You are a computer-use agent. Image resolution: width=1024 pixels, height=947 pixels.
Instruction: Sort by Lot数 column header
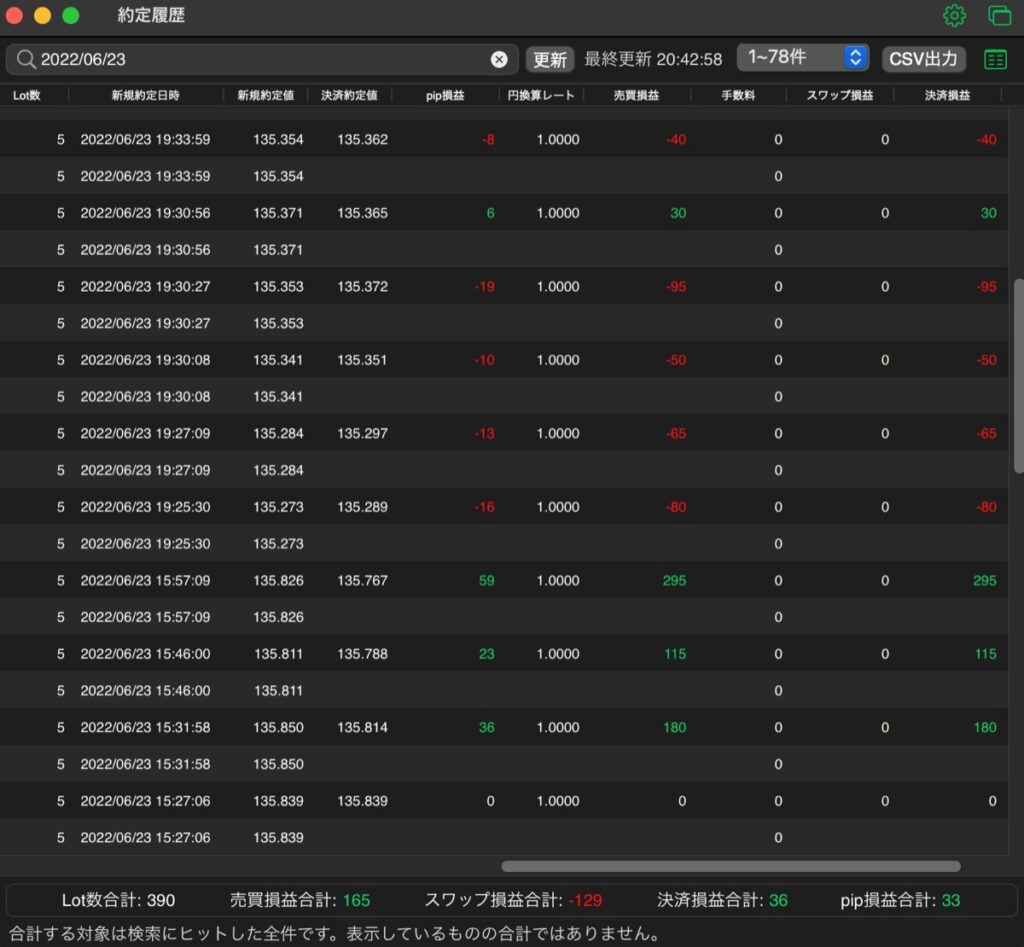[27, 95]
